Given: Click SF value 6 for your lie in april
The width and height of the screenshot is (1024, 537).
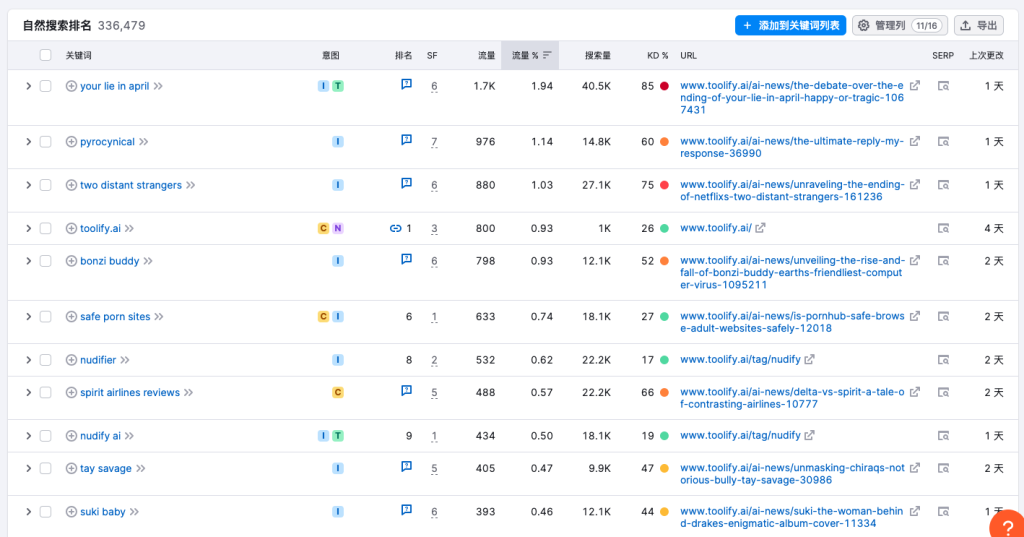Looking at the screenshot, I should click(x=434, y=86).
